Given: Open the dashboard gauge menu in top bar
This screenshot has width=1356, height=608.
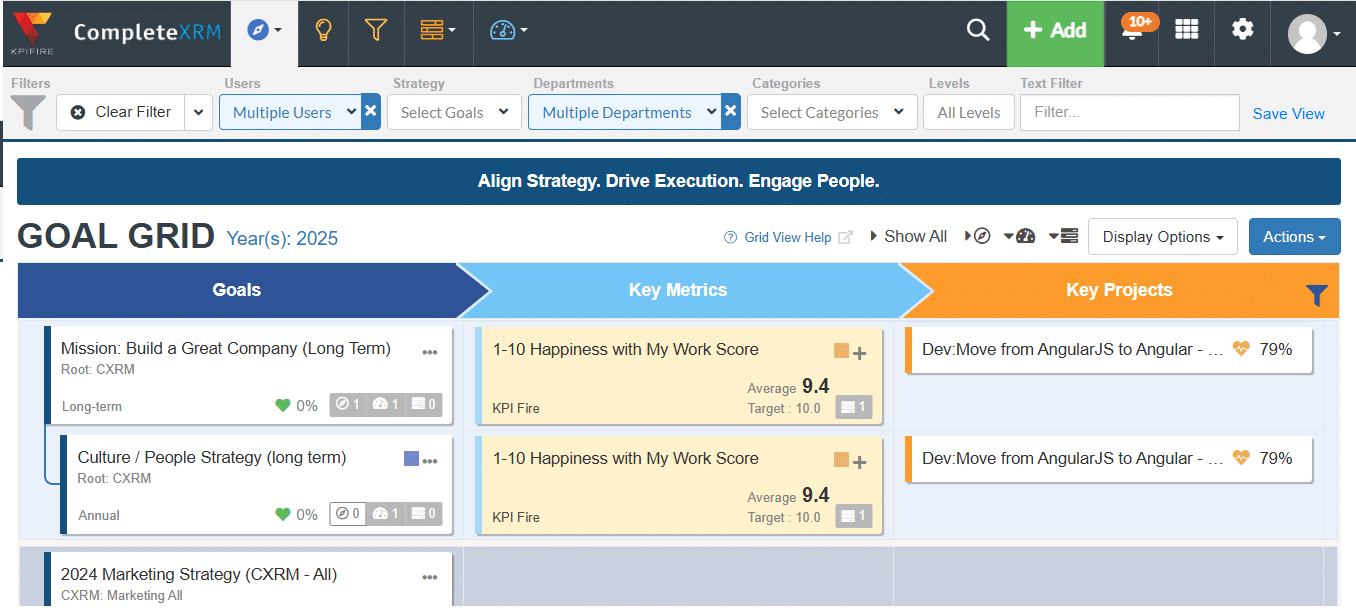Looking at the screenshot, I should coord(508,31).
